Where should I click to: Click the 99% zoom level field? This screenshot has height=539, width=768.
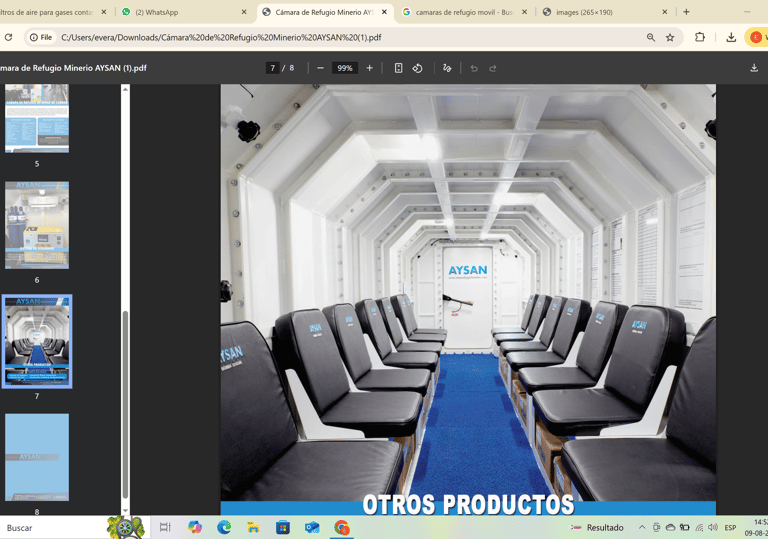(345, 68)
